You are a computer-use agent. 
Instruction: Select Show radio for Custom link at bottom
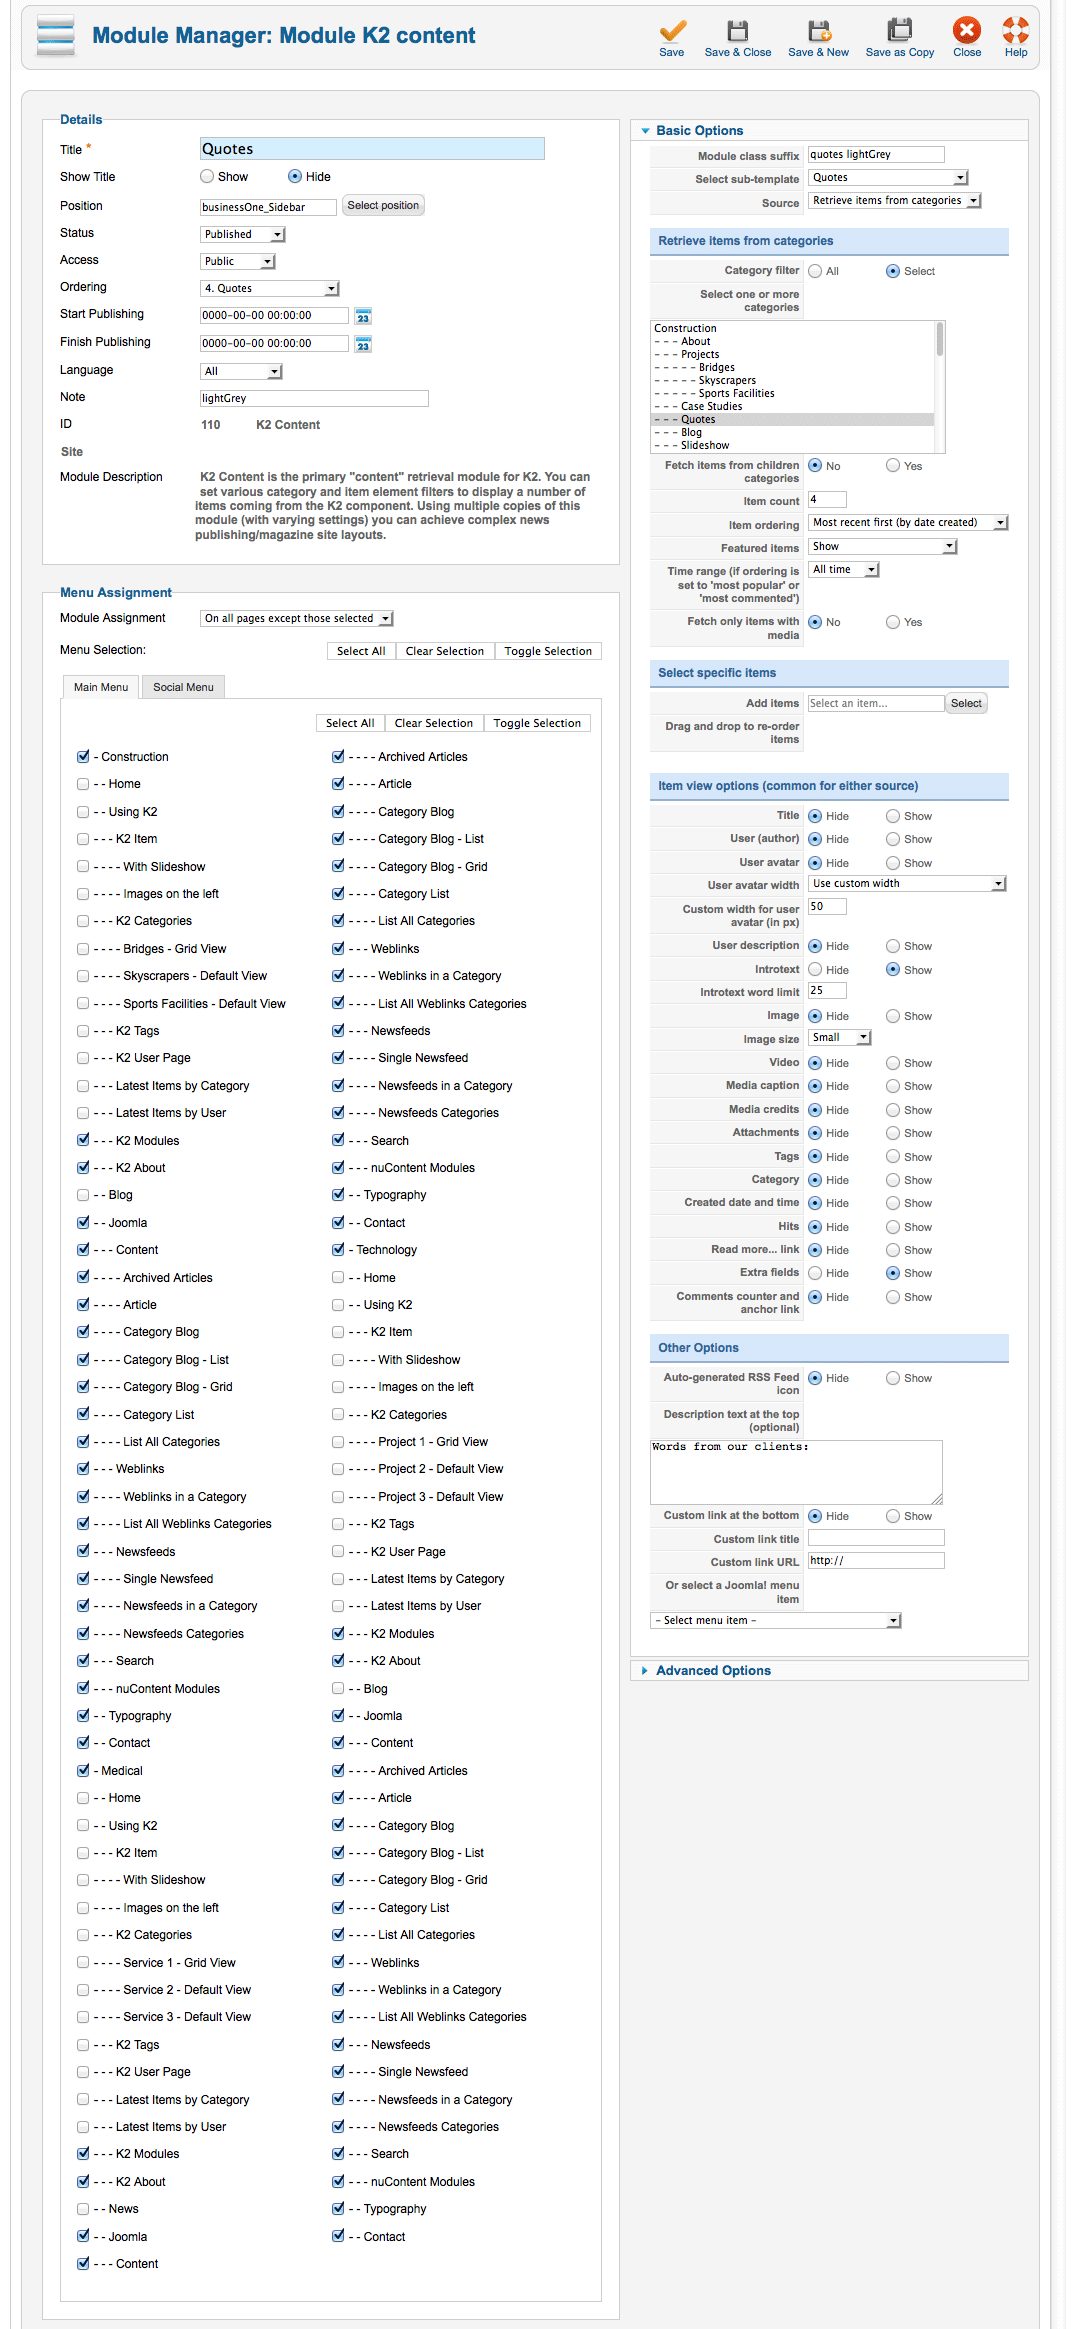point(893,1516)
